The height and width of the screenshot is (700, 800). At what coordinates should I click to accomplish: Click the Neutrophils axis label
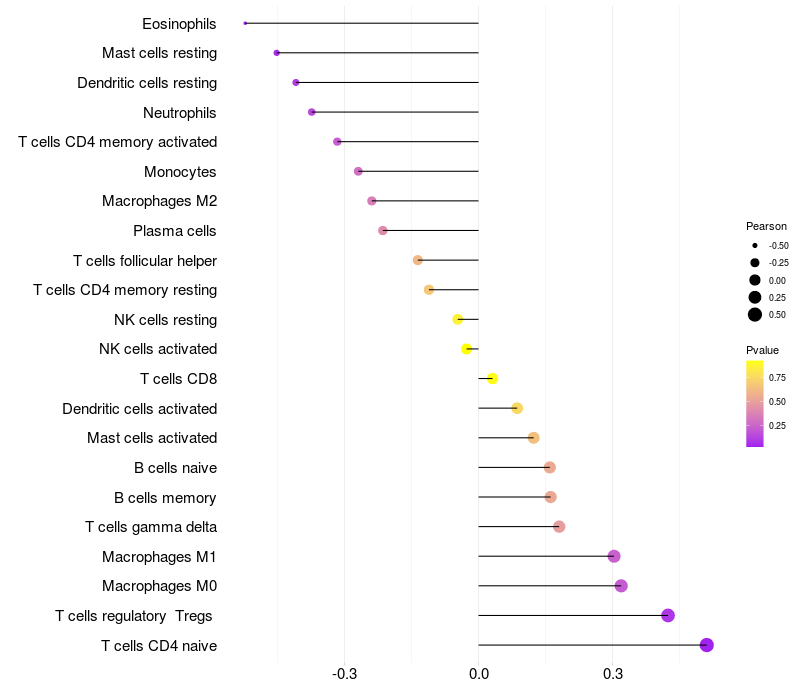click(180, 113)
